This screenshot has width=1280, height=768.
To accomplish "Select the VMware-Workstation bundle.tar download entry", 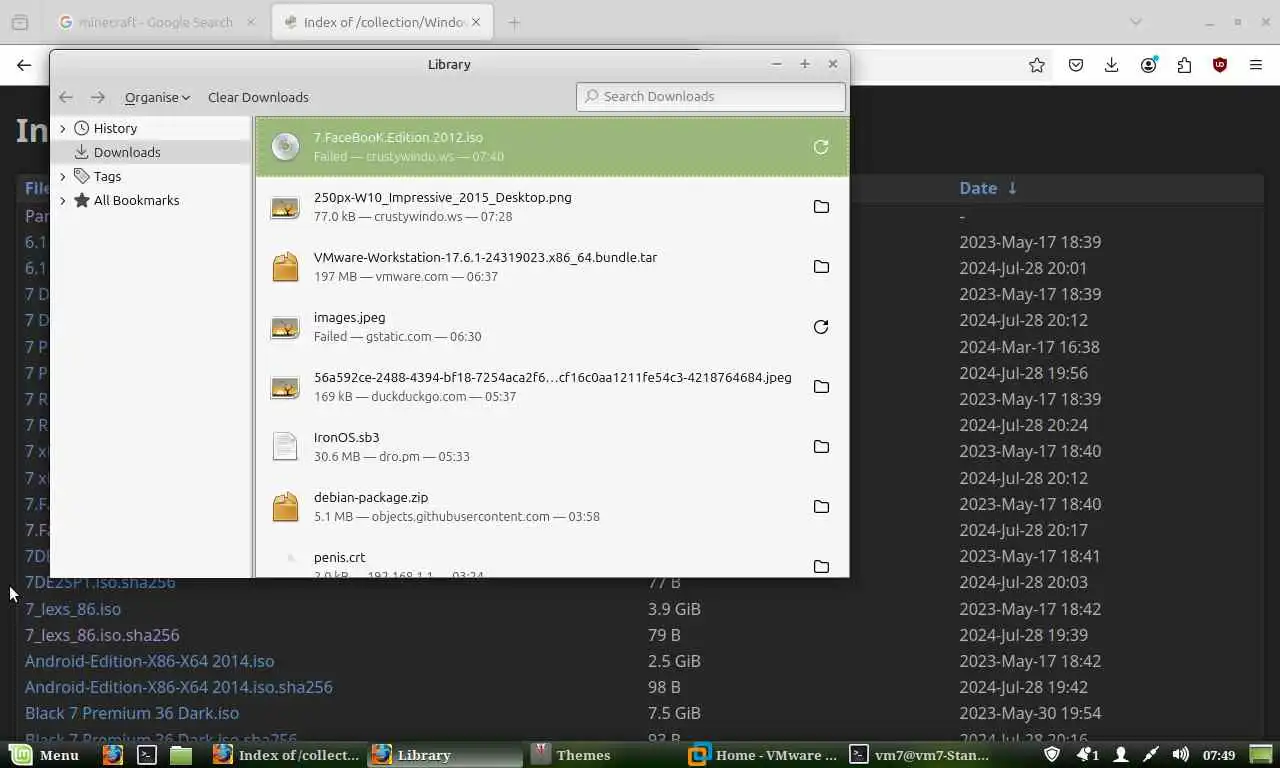I will 552,267.
